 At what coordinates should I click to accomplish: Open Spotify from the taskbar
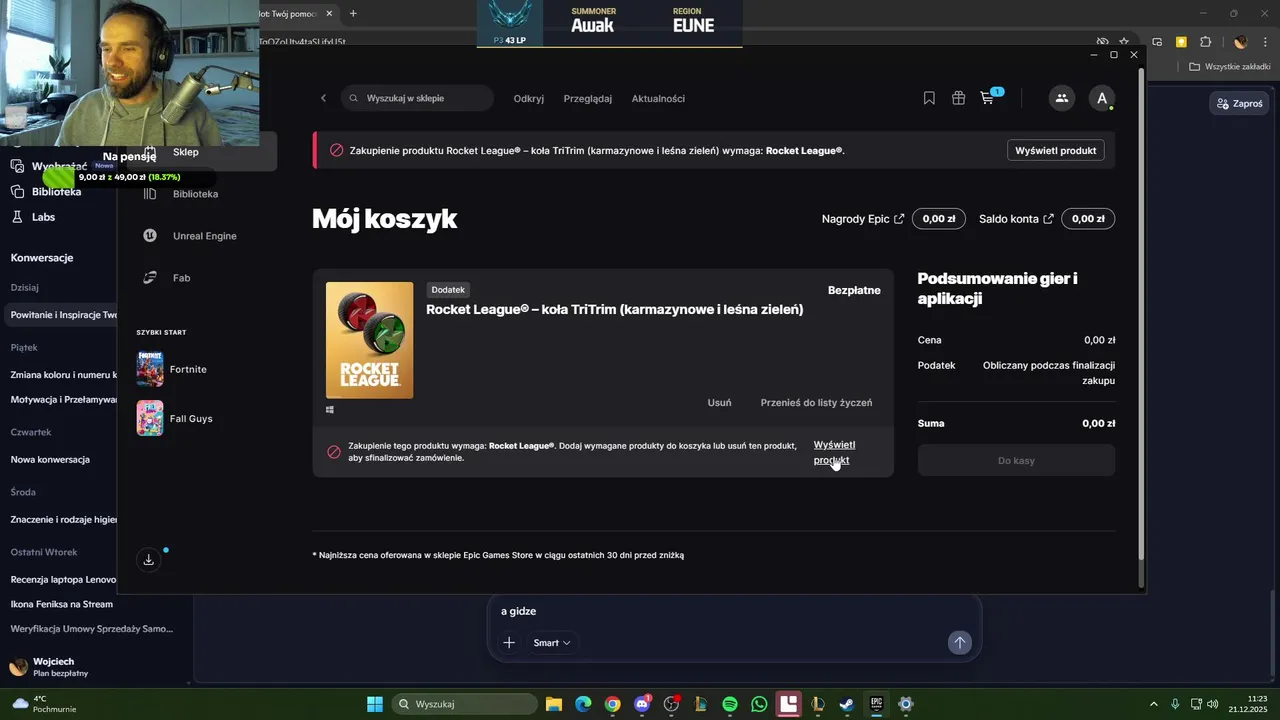click(729, 704)
